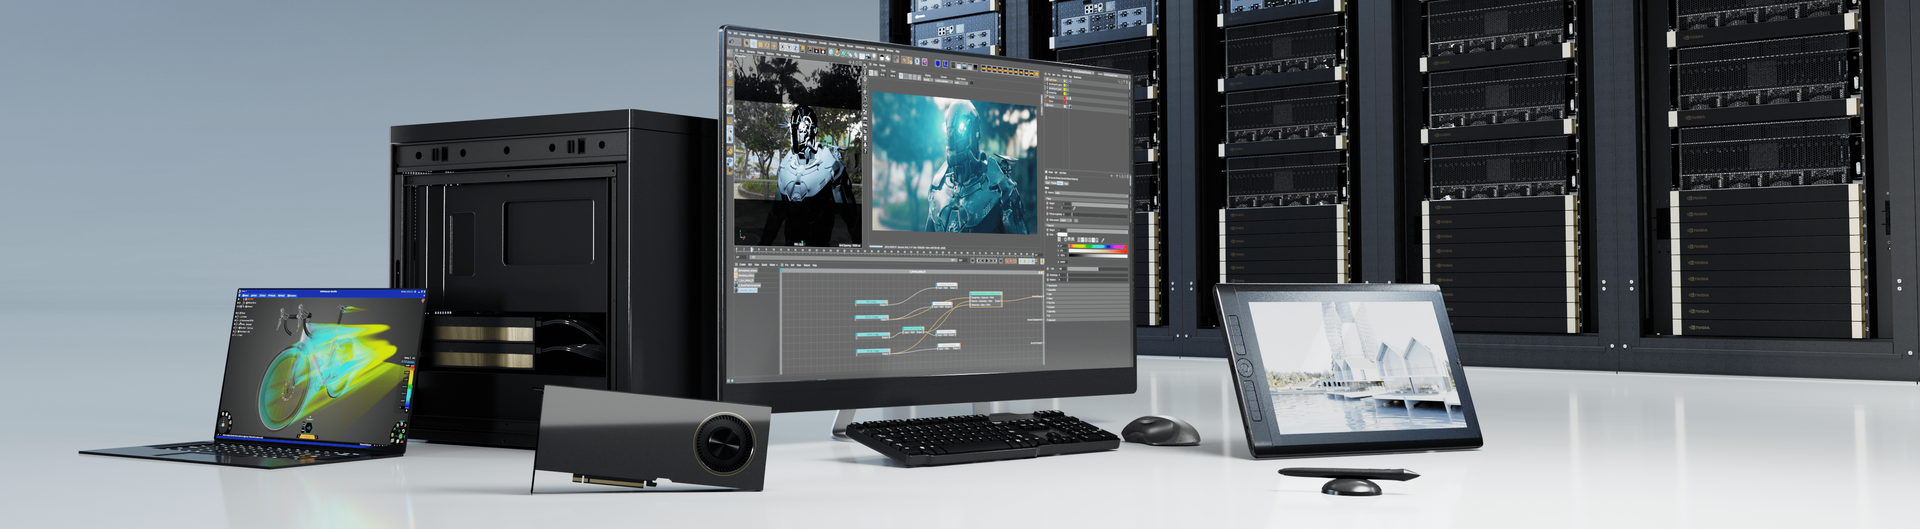Click the rendered teal robot preview image

coord(954,165)
